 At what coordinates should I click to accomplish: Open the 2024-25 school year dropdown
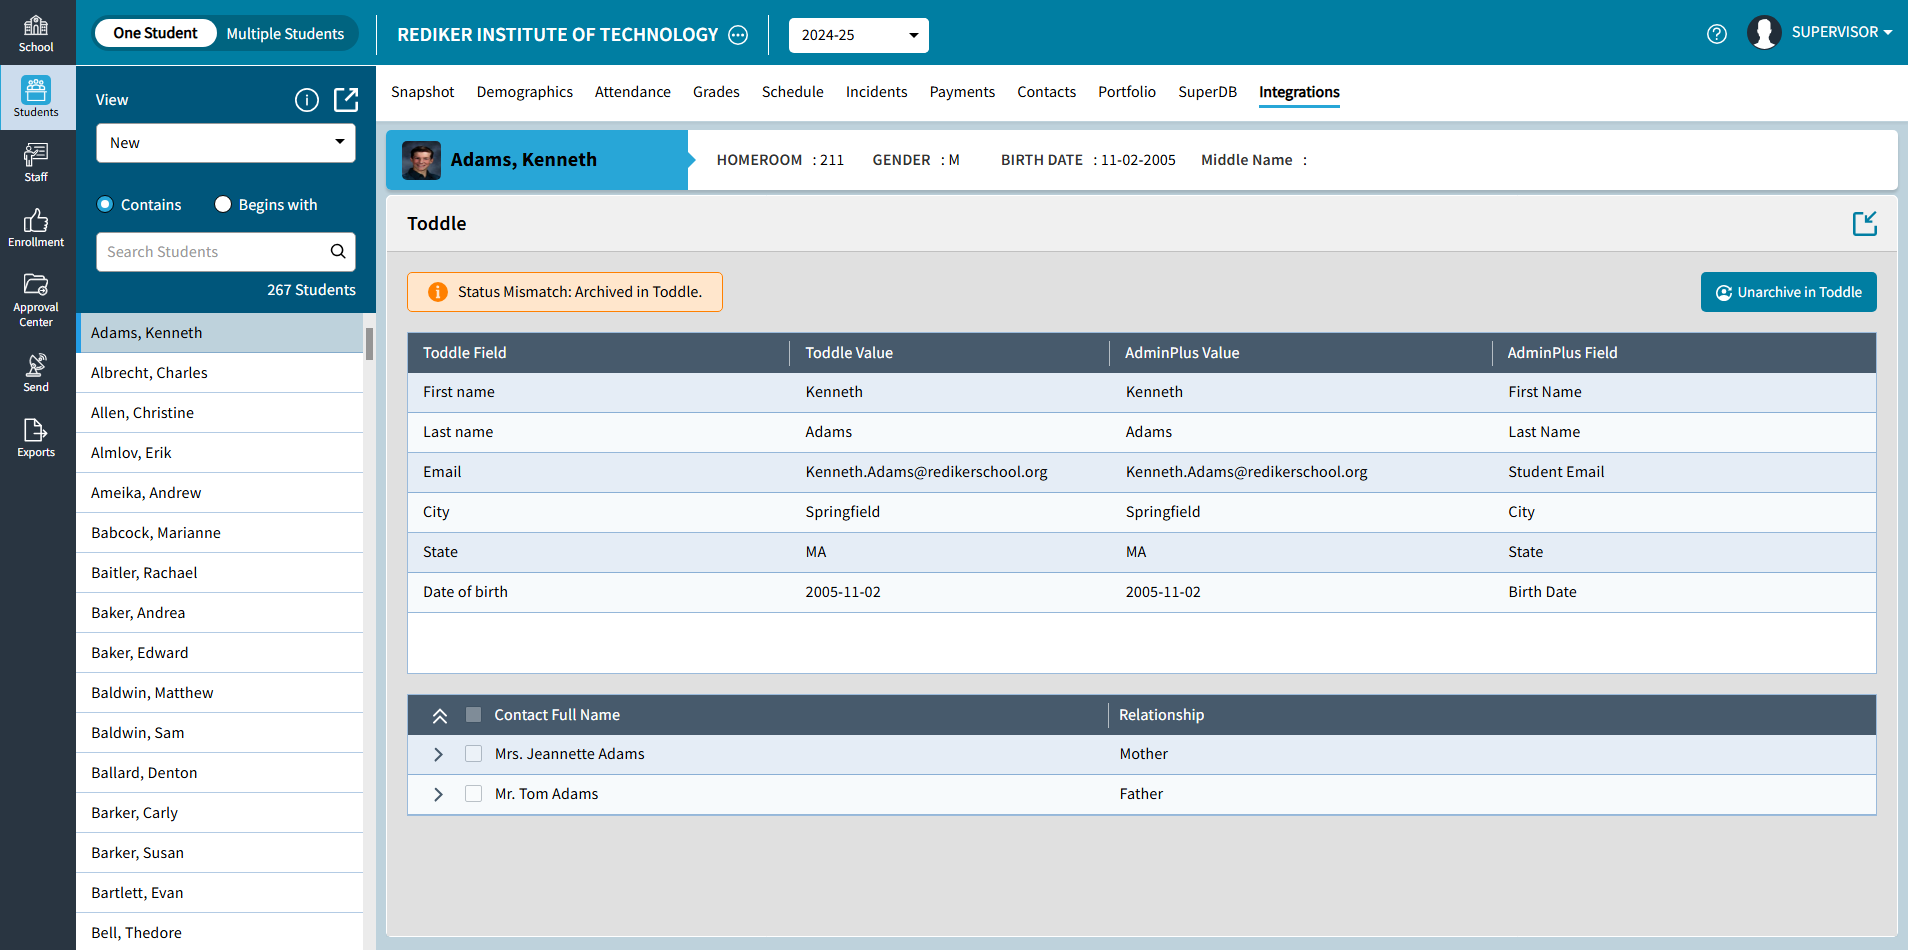tap(859, 35)
